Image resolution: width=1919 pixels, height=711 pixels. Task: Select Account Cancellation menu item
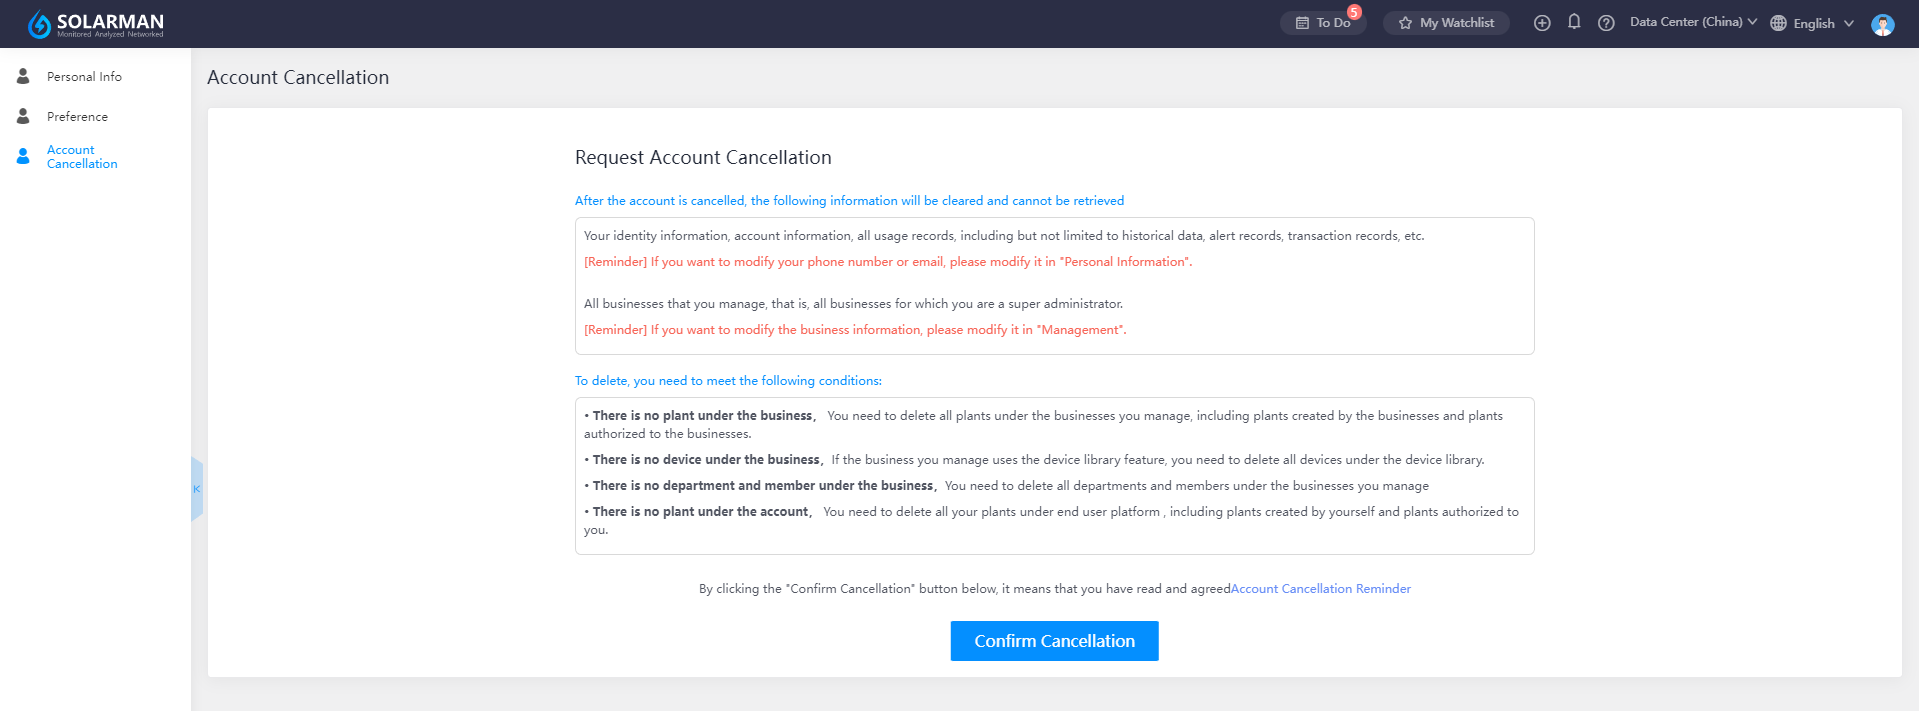pyautogui.click(x=82, y=156)
